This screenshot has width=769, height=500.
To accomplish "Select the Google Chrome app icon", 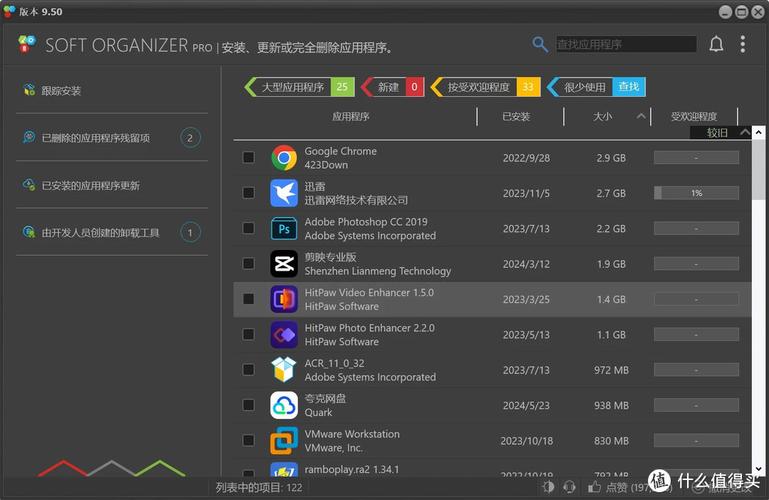I will coord(284,158).
